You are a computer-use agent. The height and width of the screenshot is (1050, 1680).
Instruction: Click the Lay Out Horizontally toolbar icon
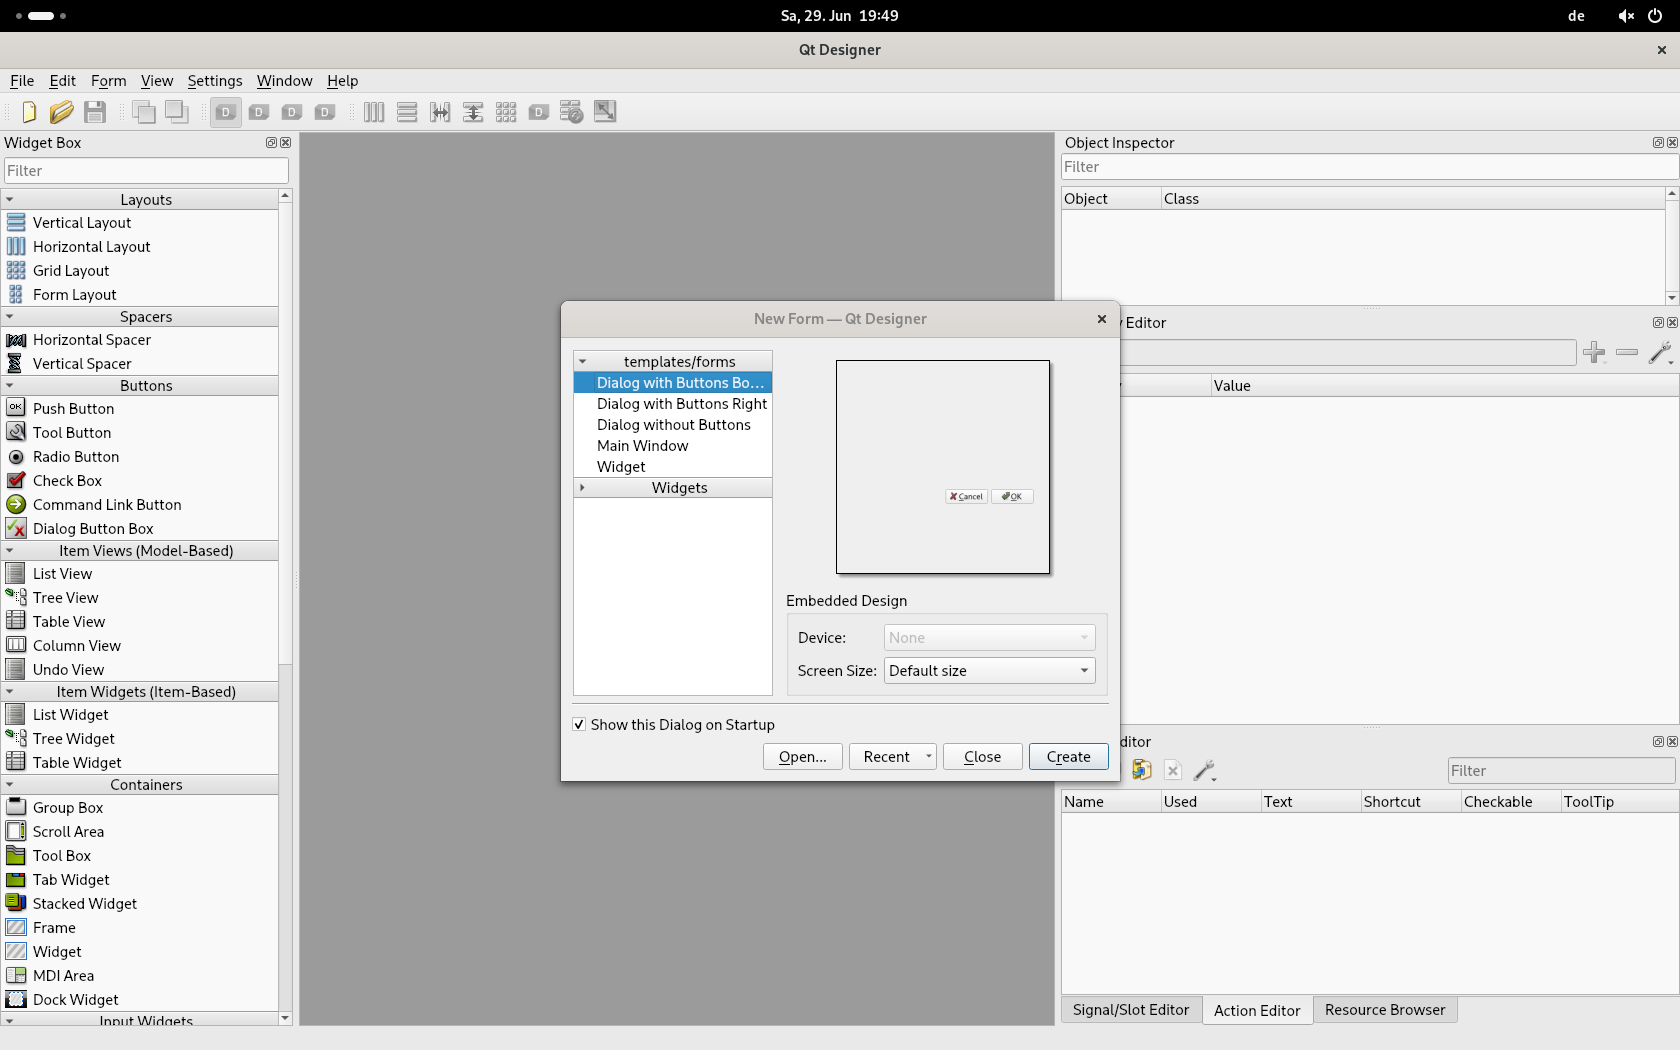(374, 112)
